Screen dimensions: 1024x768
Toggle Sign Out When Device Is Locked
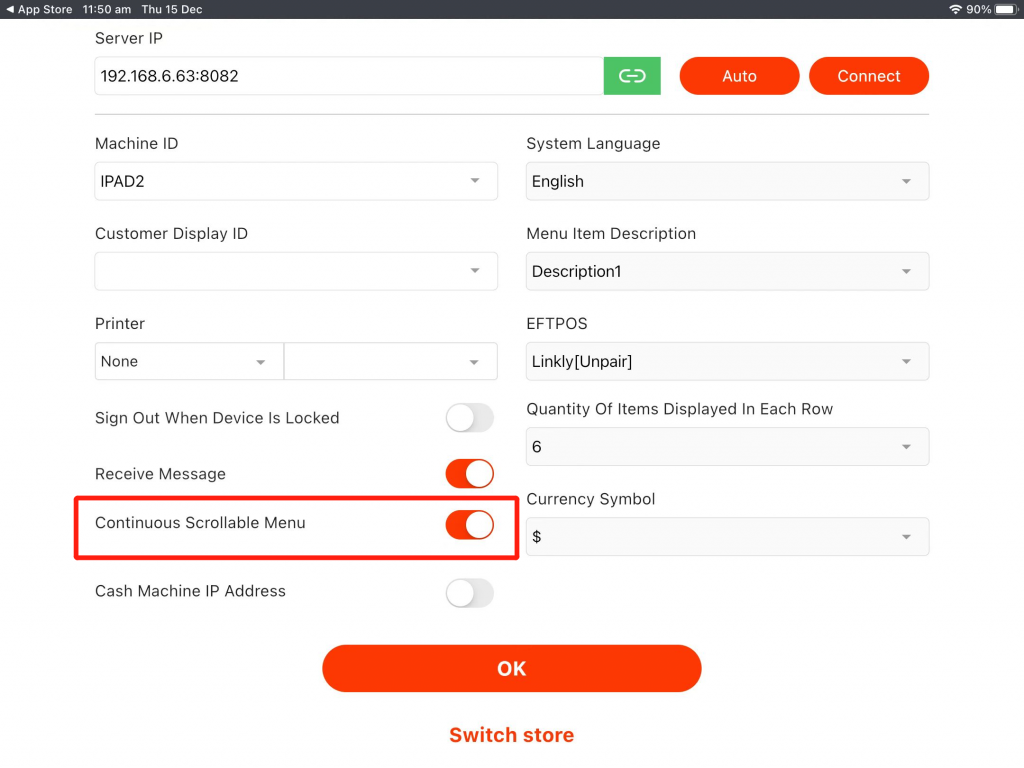click(x=469, y=418)
